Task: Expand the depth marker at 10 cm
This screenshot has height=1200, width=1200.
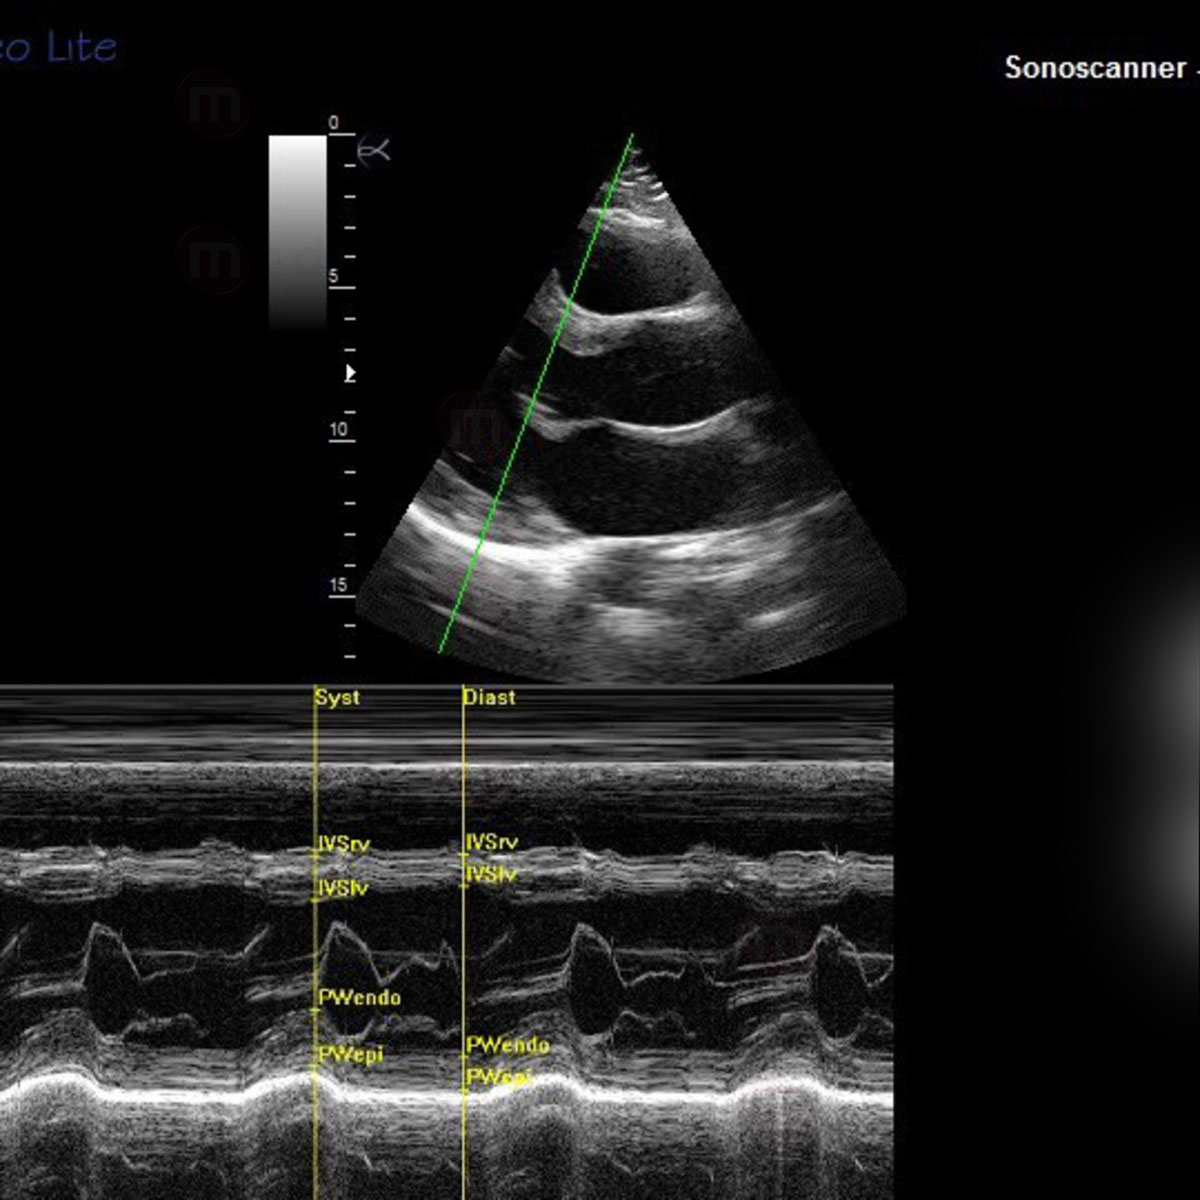Action: (337, 430)
